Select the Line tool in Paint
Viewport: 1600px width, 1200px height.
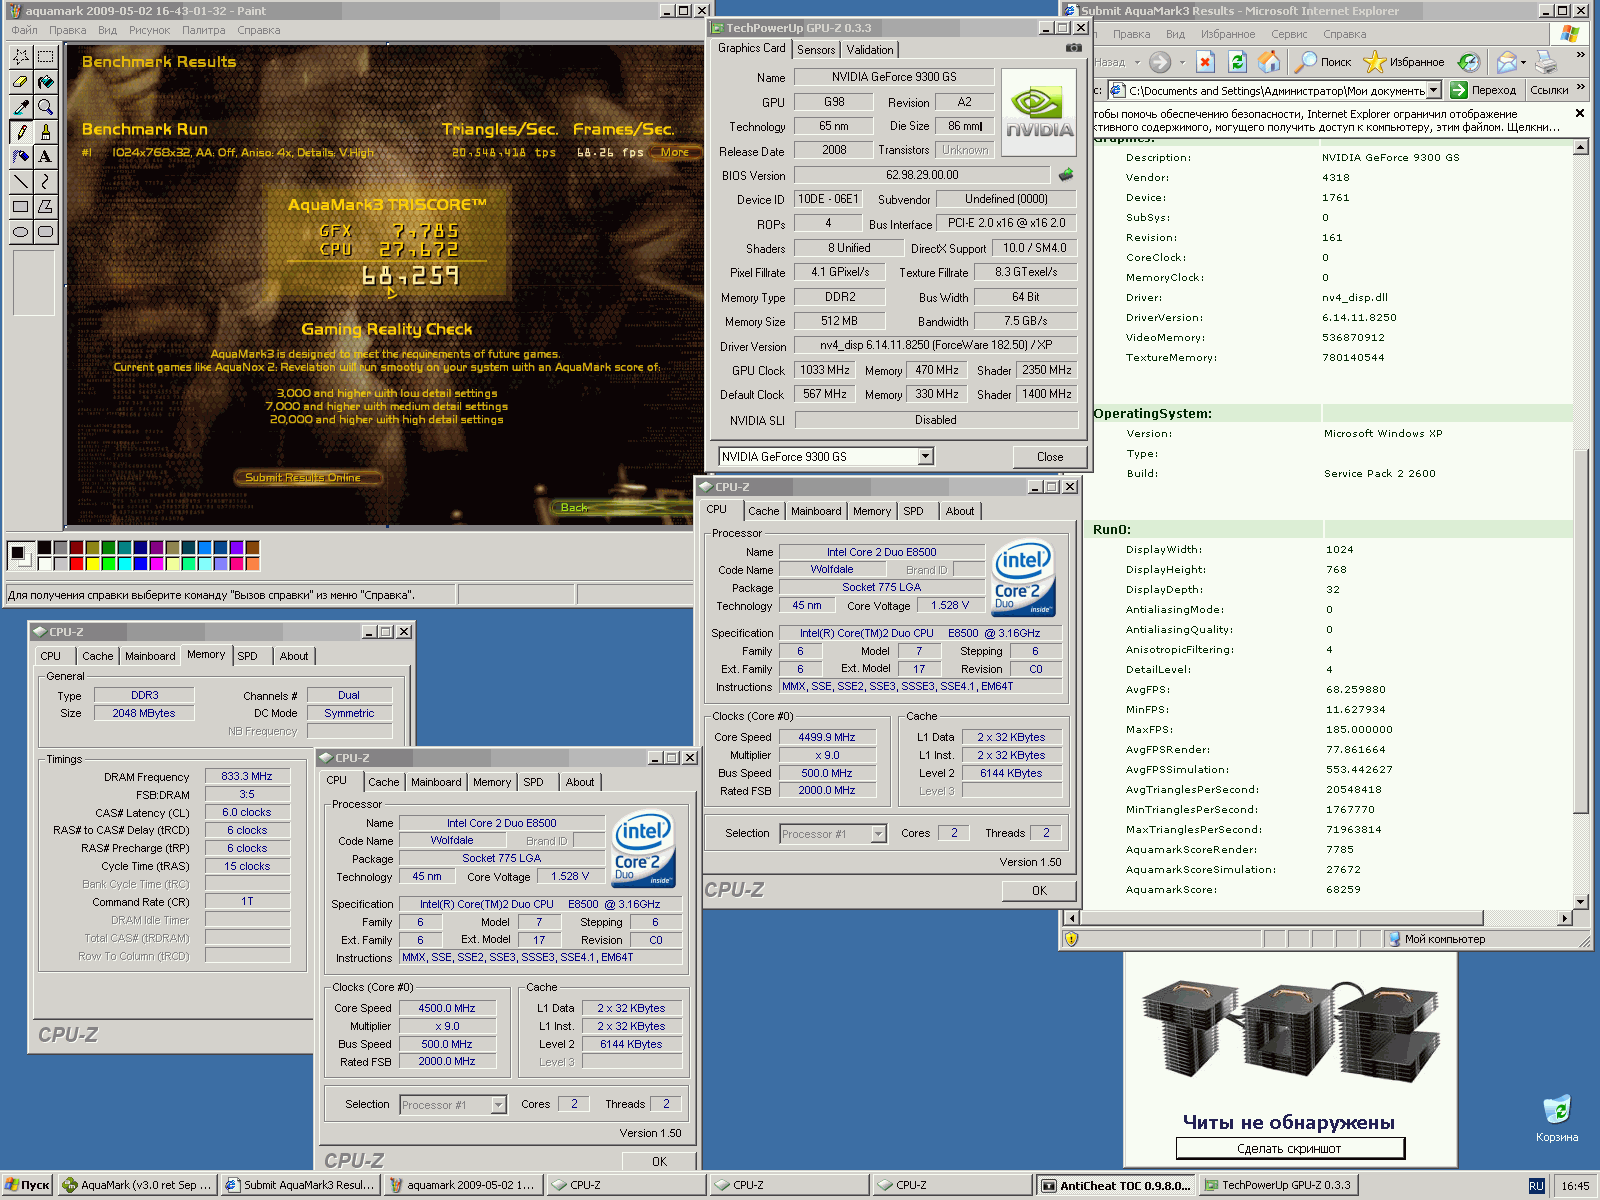coord(21,182)
